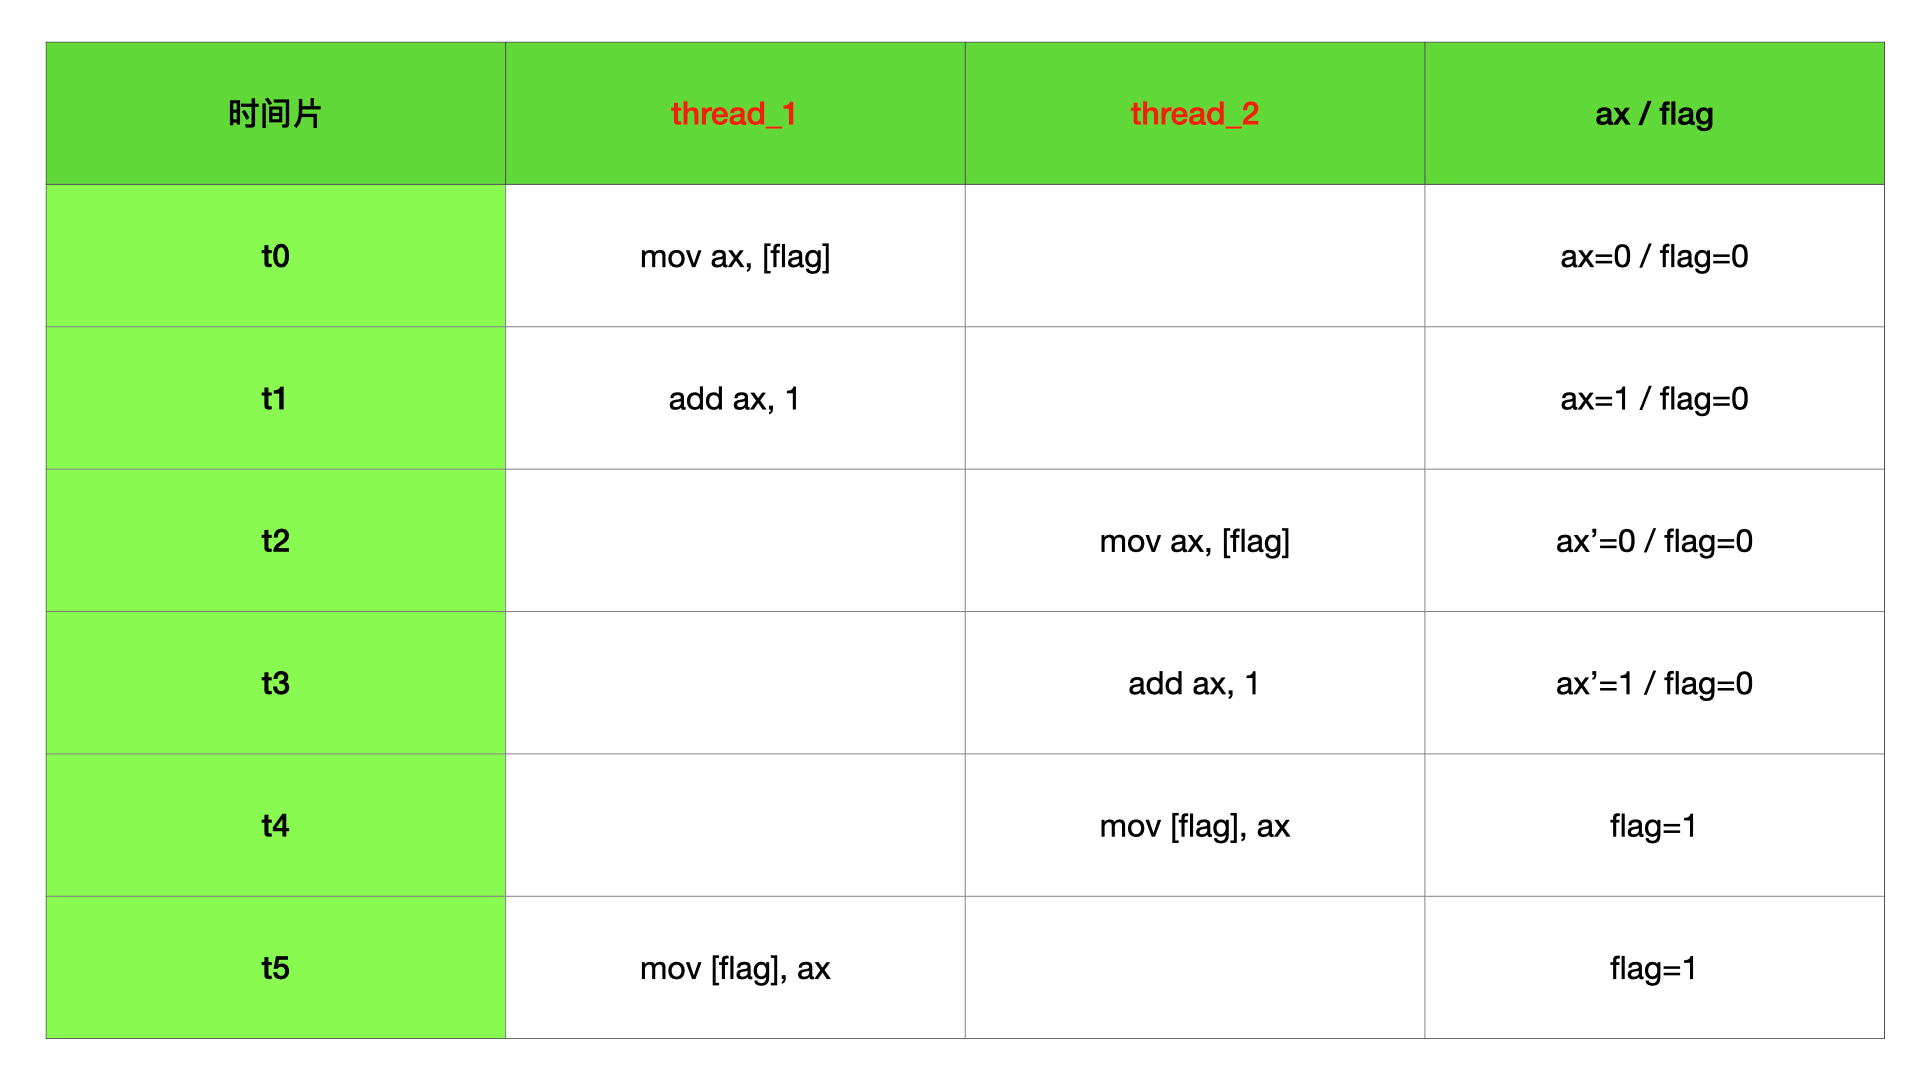
Task: Select thread_1's "add ax, 1" instruction
Action: tap(734, 399)
